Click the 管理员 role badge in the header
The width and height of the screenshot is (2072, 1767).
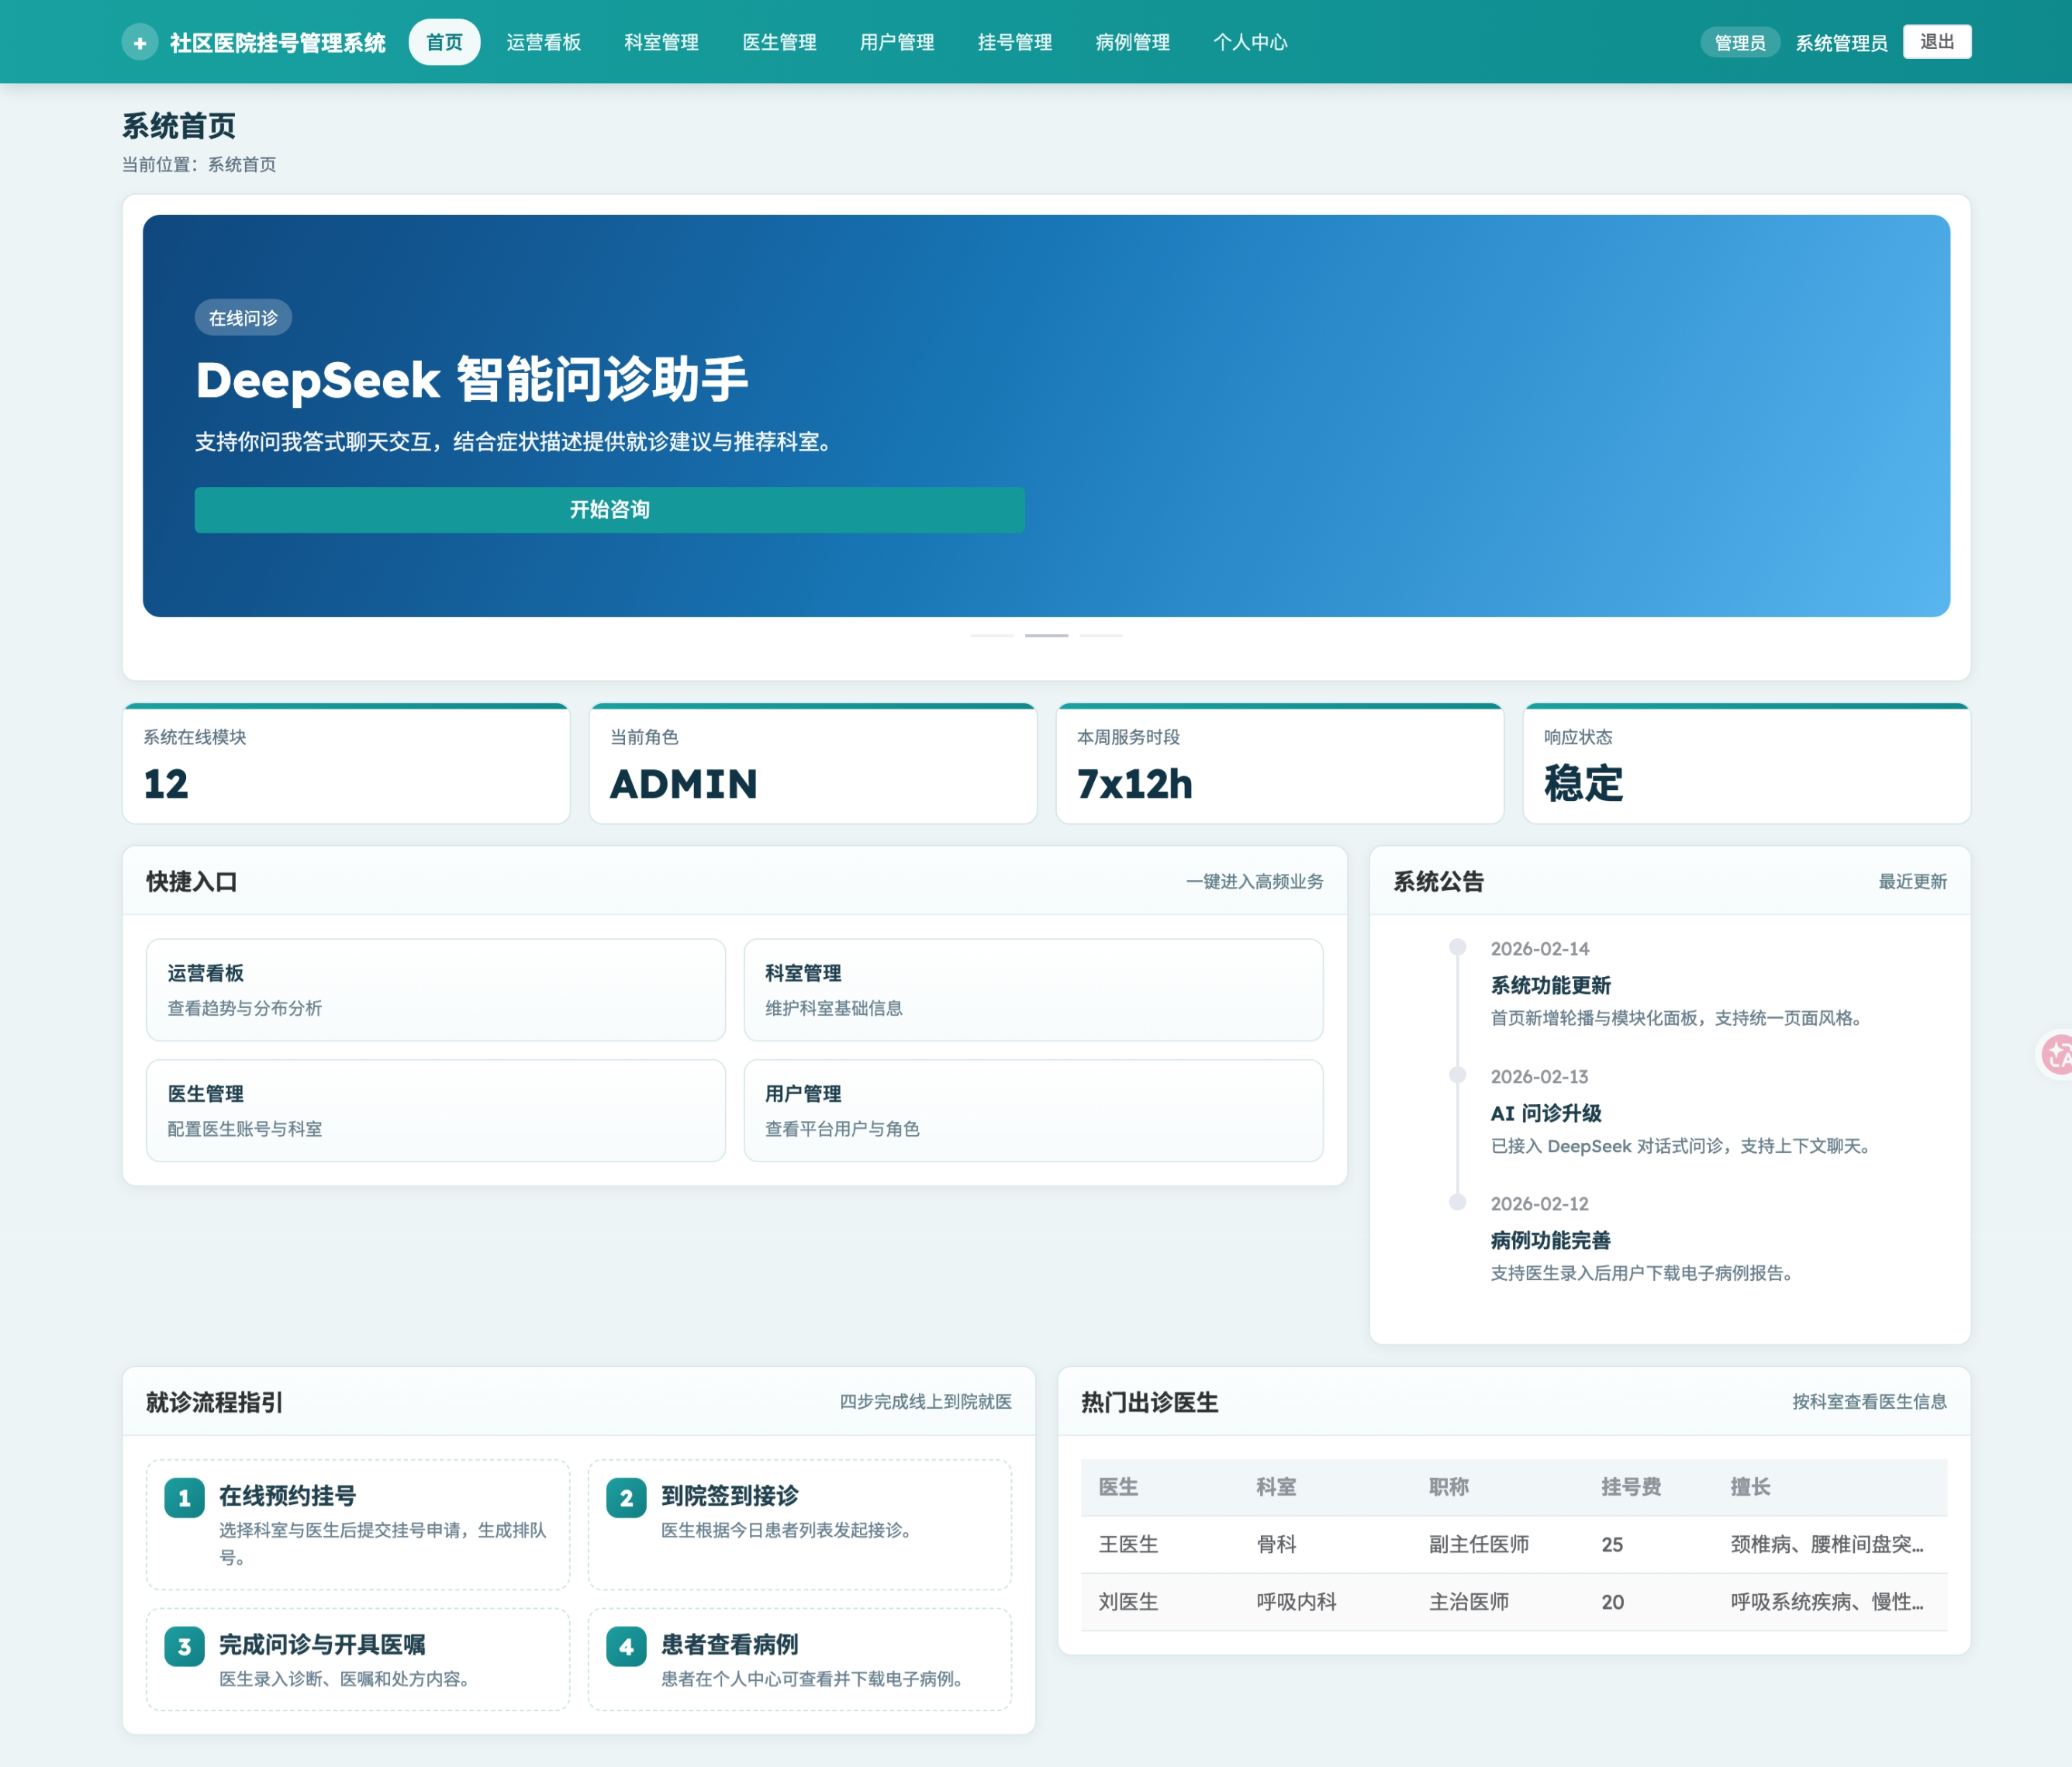(1740, 42)
